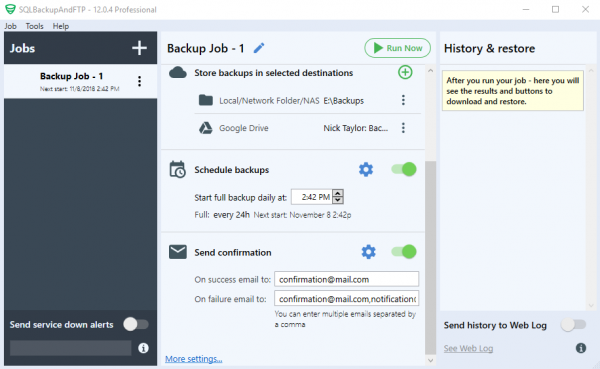
Task: Click info icon for service down alerts
Action: tap(143, 348)
